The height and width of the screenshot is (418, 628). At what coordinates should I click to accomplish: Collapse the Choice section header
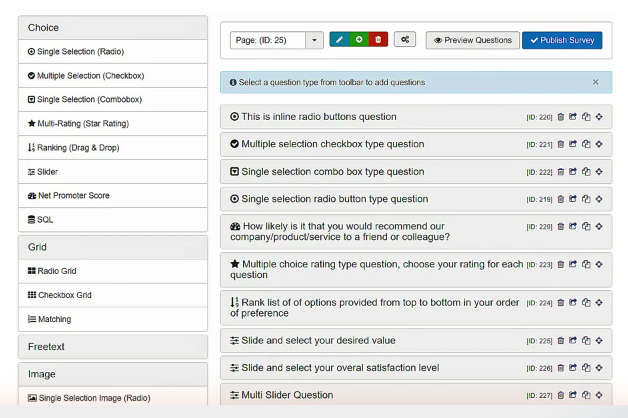pyautogui.click(x=113, y=28)
